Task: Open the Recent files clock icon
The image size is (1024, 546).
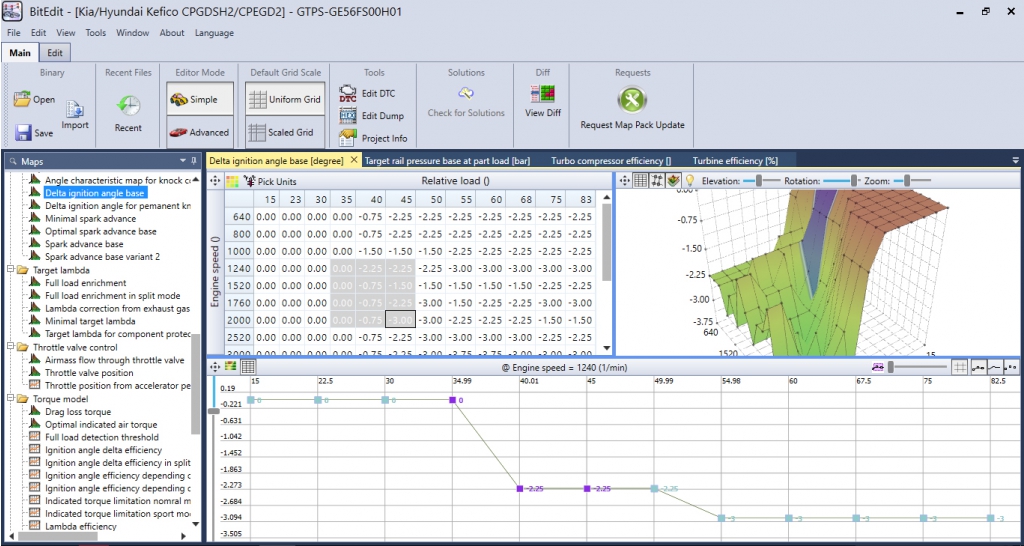Action: [x=129, y=106]
